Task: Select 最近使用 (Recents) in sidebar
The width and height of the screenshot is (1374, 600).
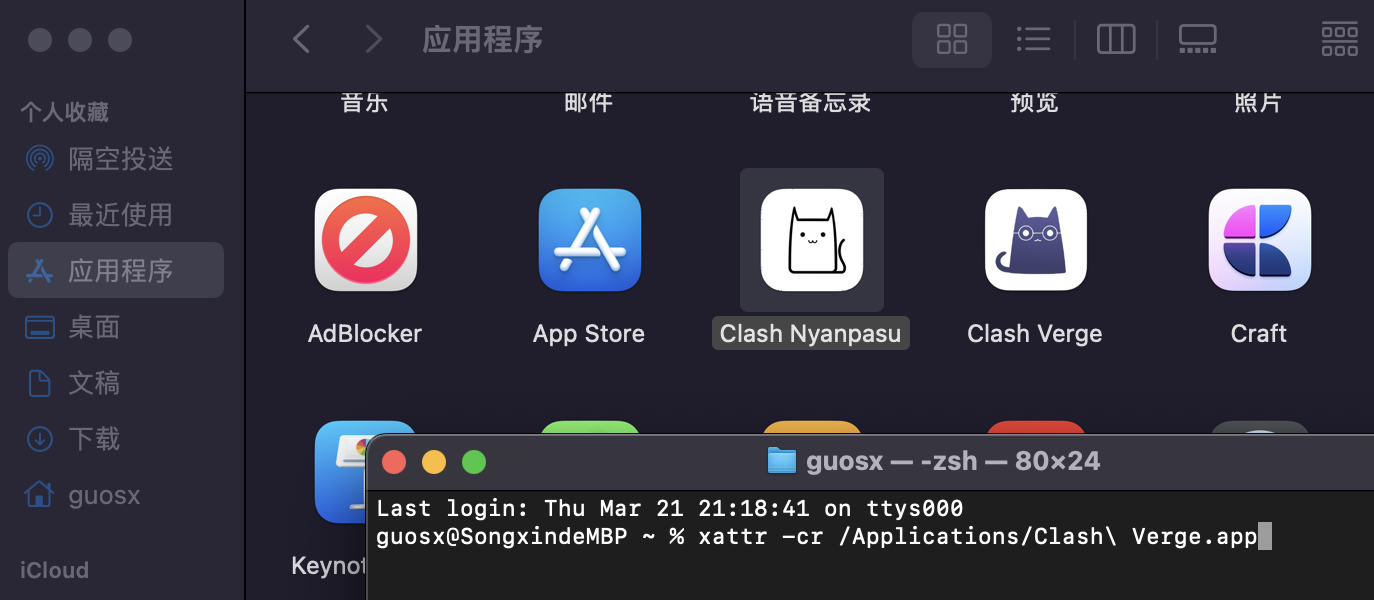Action: [x=120, y=215]
